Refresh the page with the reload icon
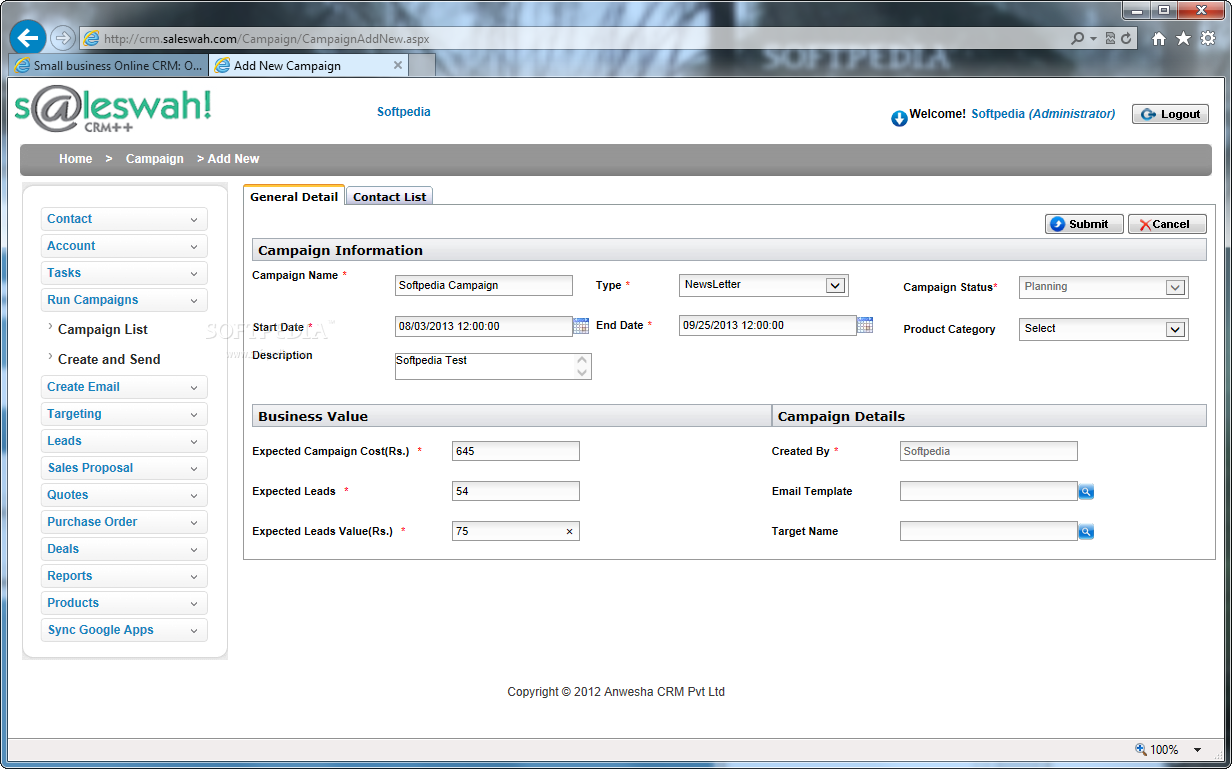This screenshot has height=769, width=1232. 1127,39
